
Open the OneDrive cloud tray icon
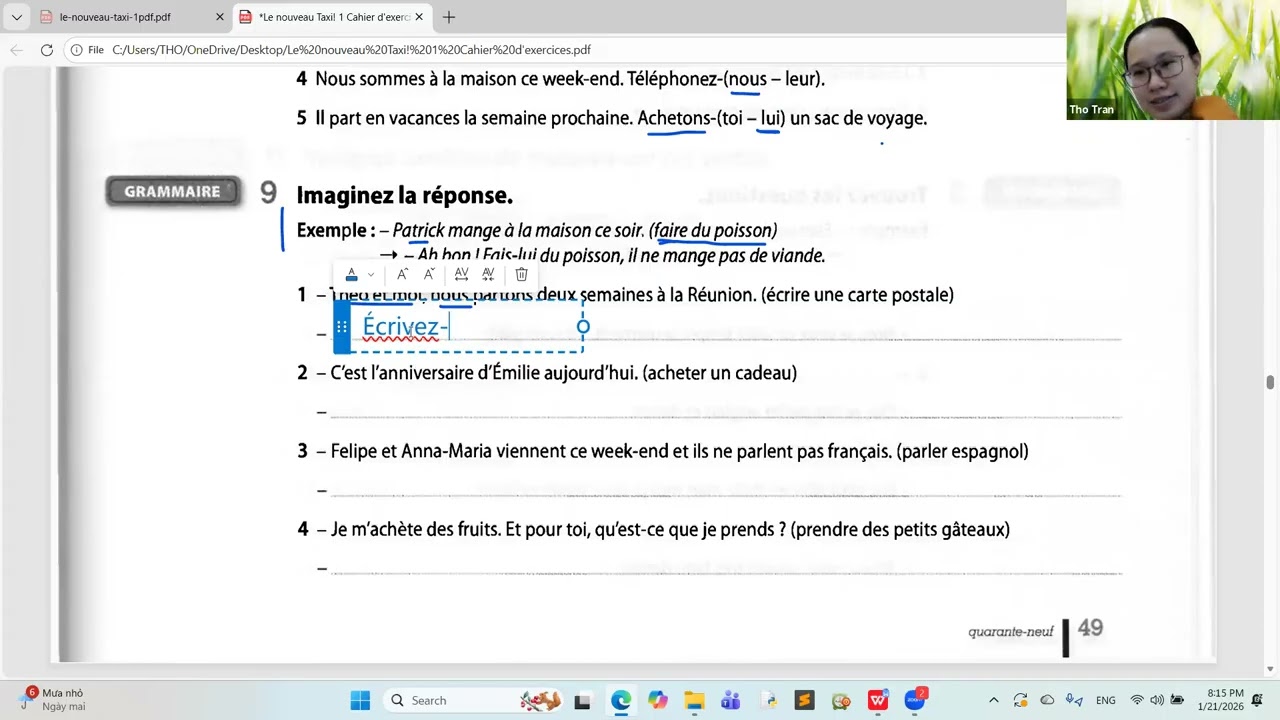(1047, 700)
